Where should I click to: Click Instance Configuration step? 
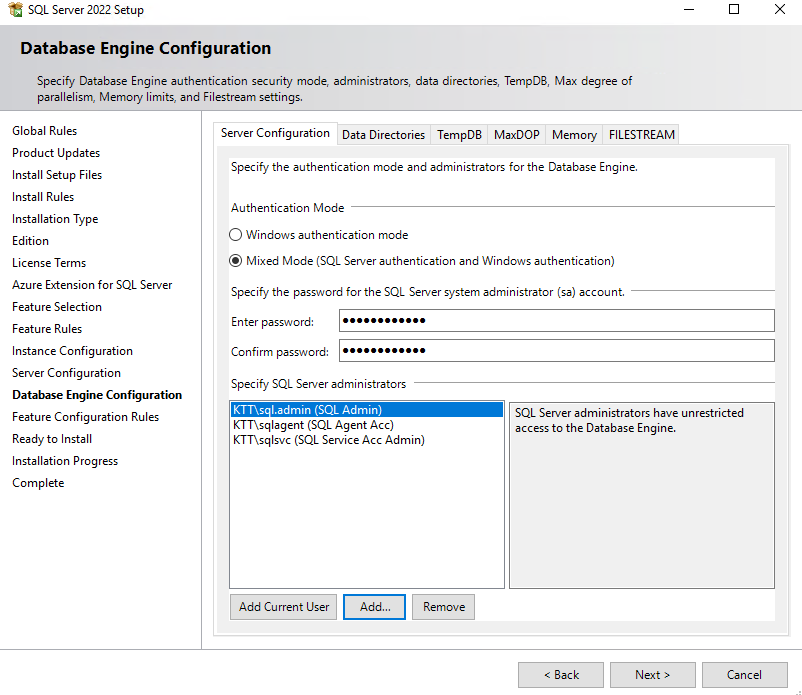coord(73,351)
